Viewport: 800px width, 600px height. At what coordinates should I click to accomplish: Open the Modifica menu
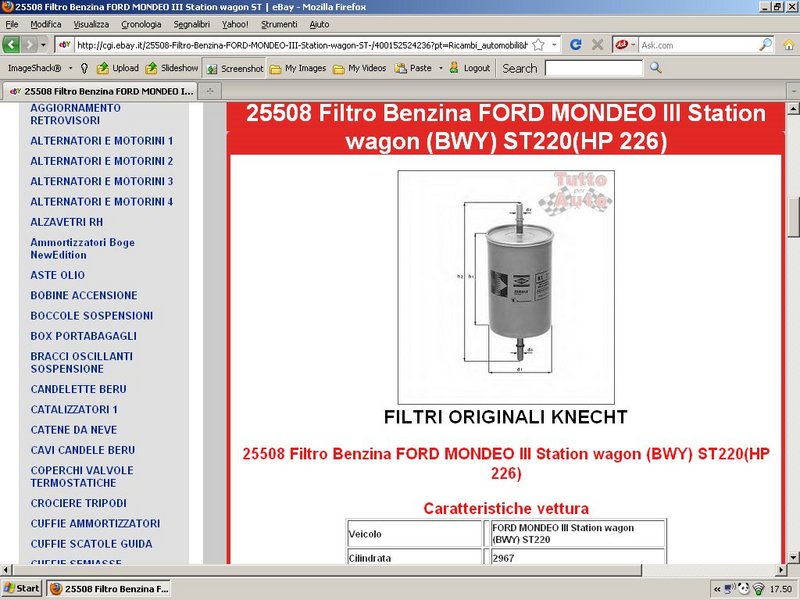[x=46, y=24]
